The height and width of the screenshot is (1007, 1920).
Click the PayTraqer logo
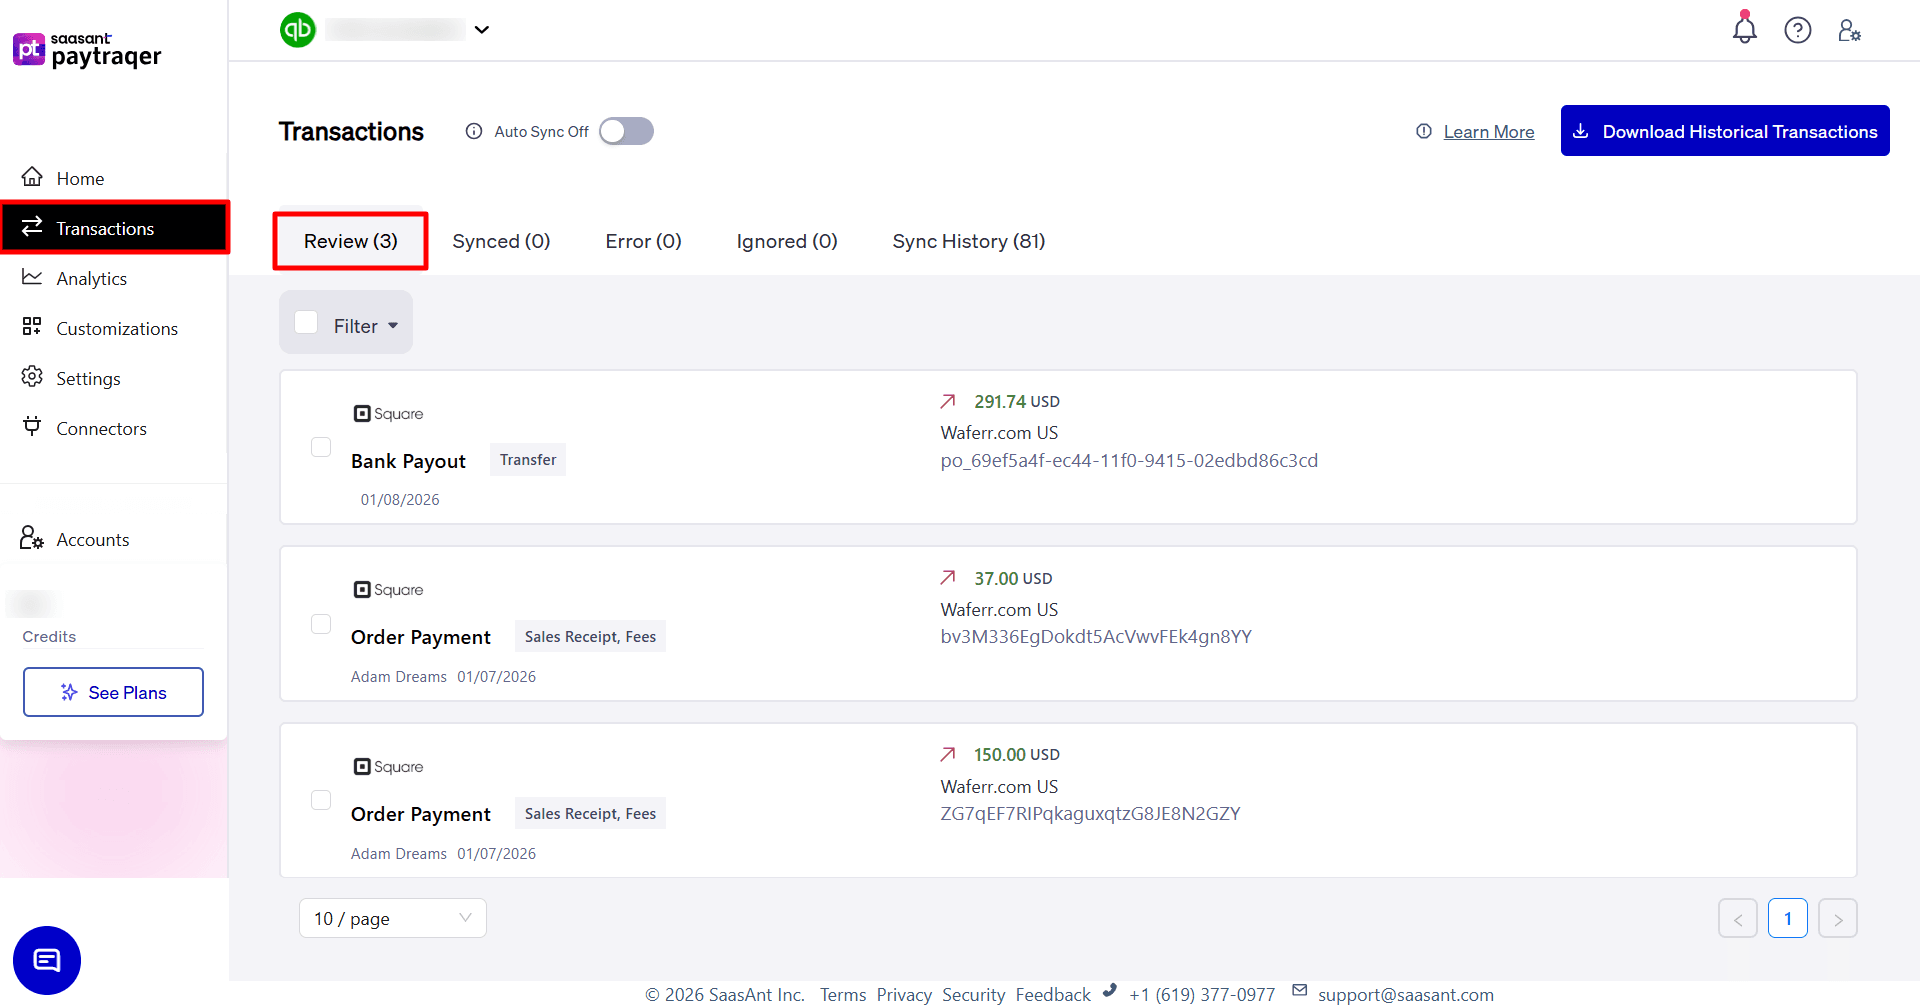87,49
